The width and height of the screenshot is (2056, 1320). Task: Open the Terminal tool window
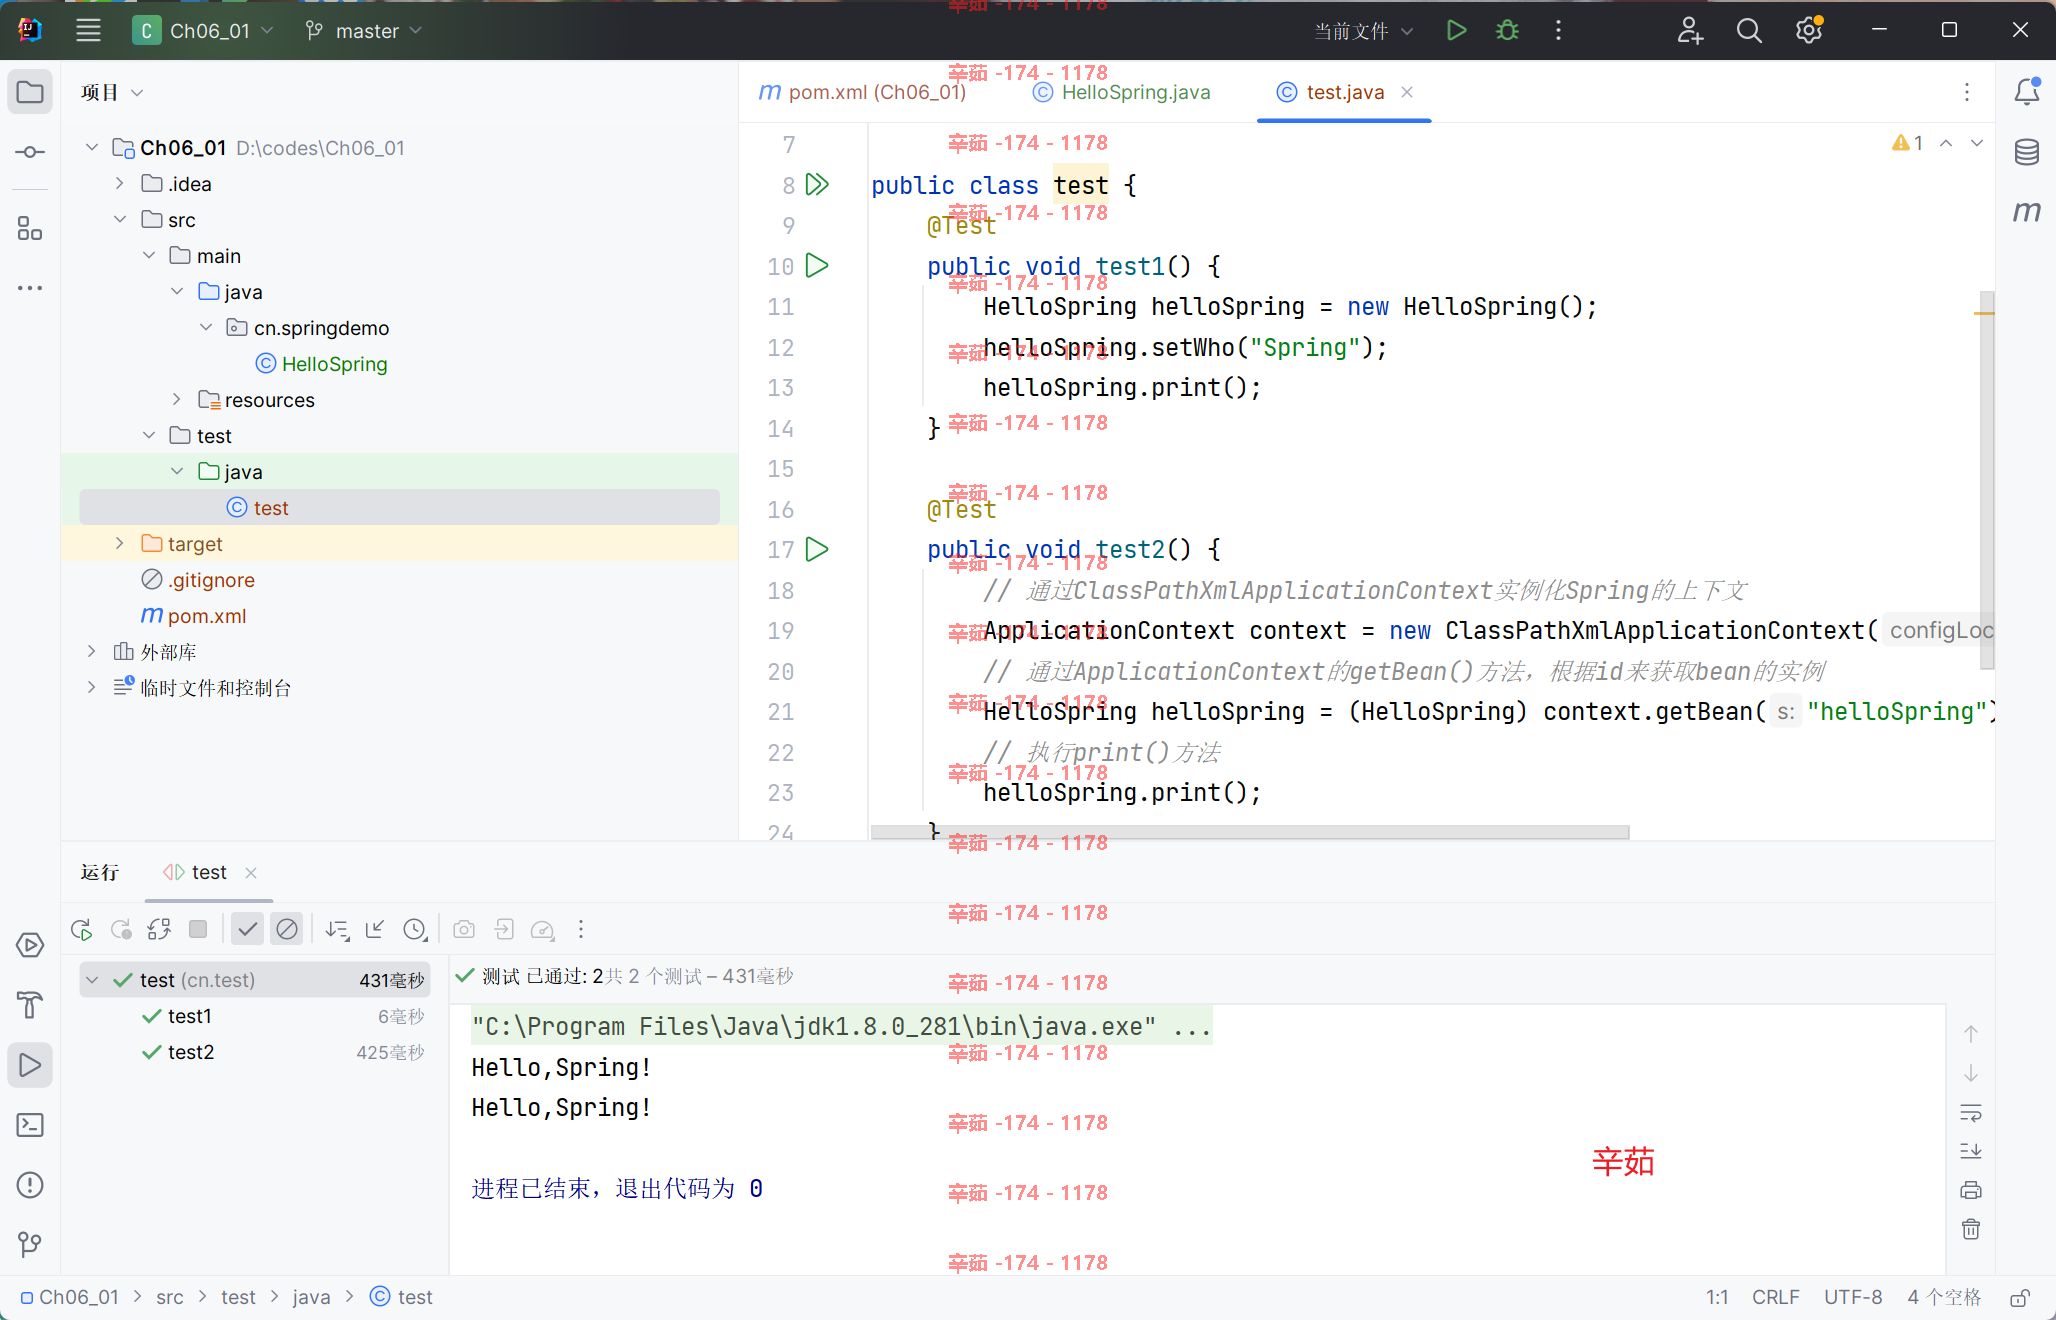coord(30,1125)
